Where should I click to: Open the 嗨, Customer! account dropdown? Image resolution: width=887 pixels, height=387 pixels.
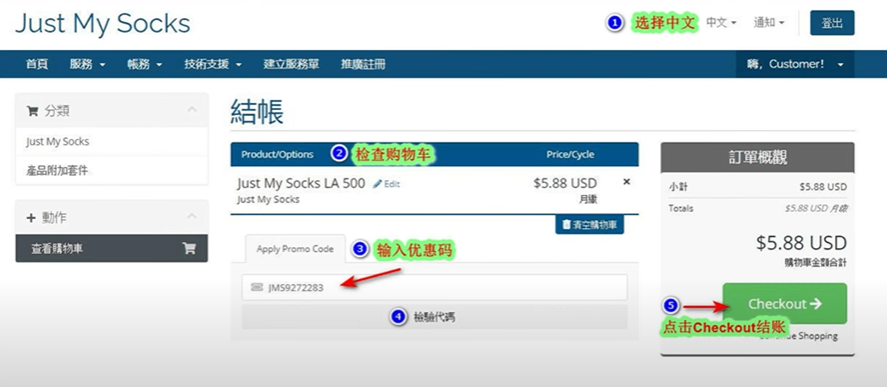[x=795, y=64]
